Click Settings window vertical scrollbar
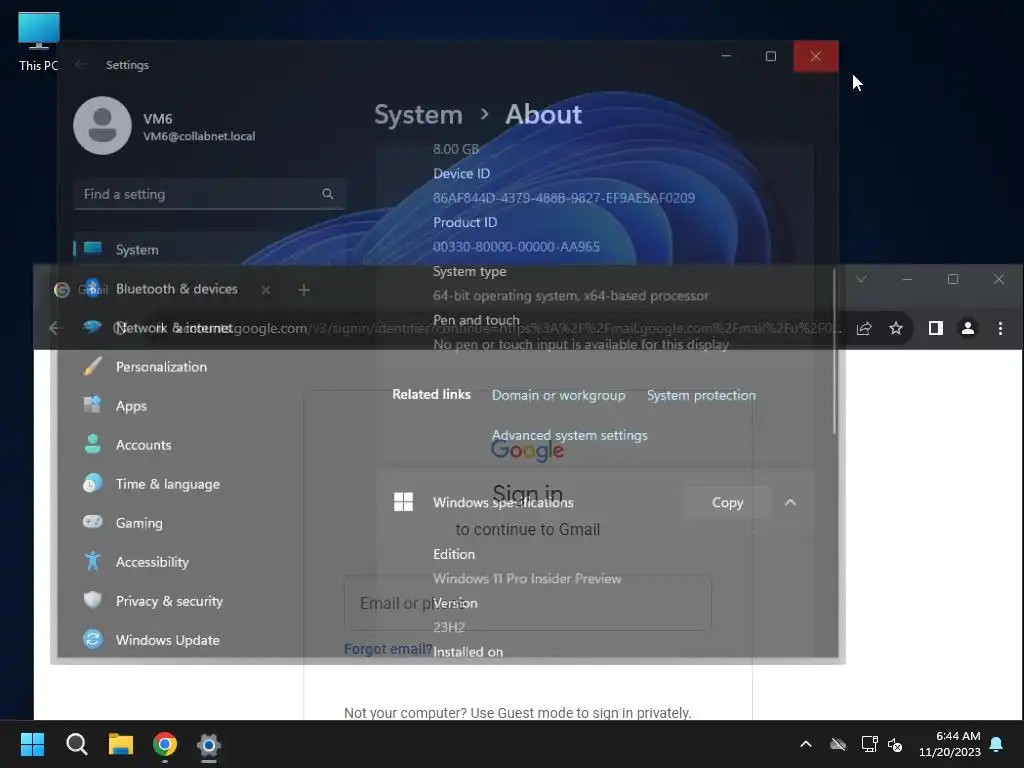 pyautogui.click(x=833, y=351)
